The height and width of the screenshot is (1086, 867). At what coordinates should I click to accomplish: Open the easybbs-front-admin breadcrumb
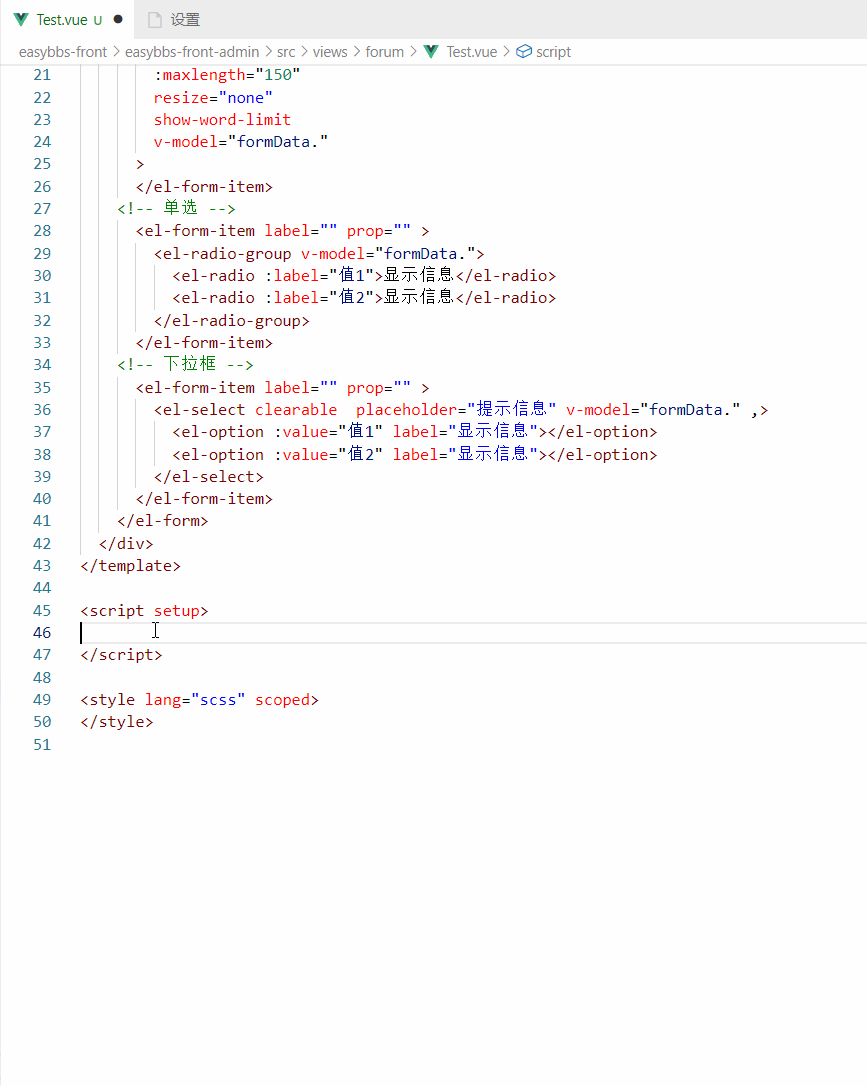(192, 52)
